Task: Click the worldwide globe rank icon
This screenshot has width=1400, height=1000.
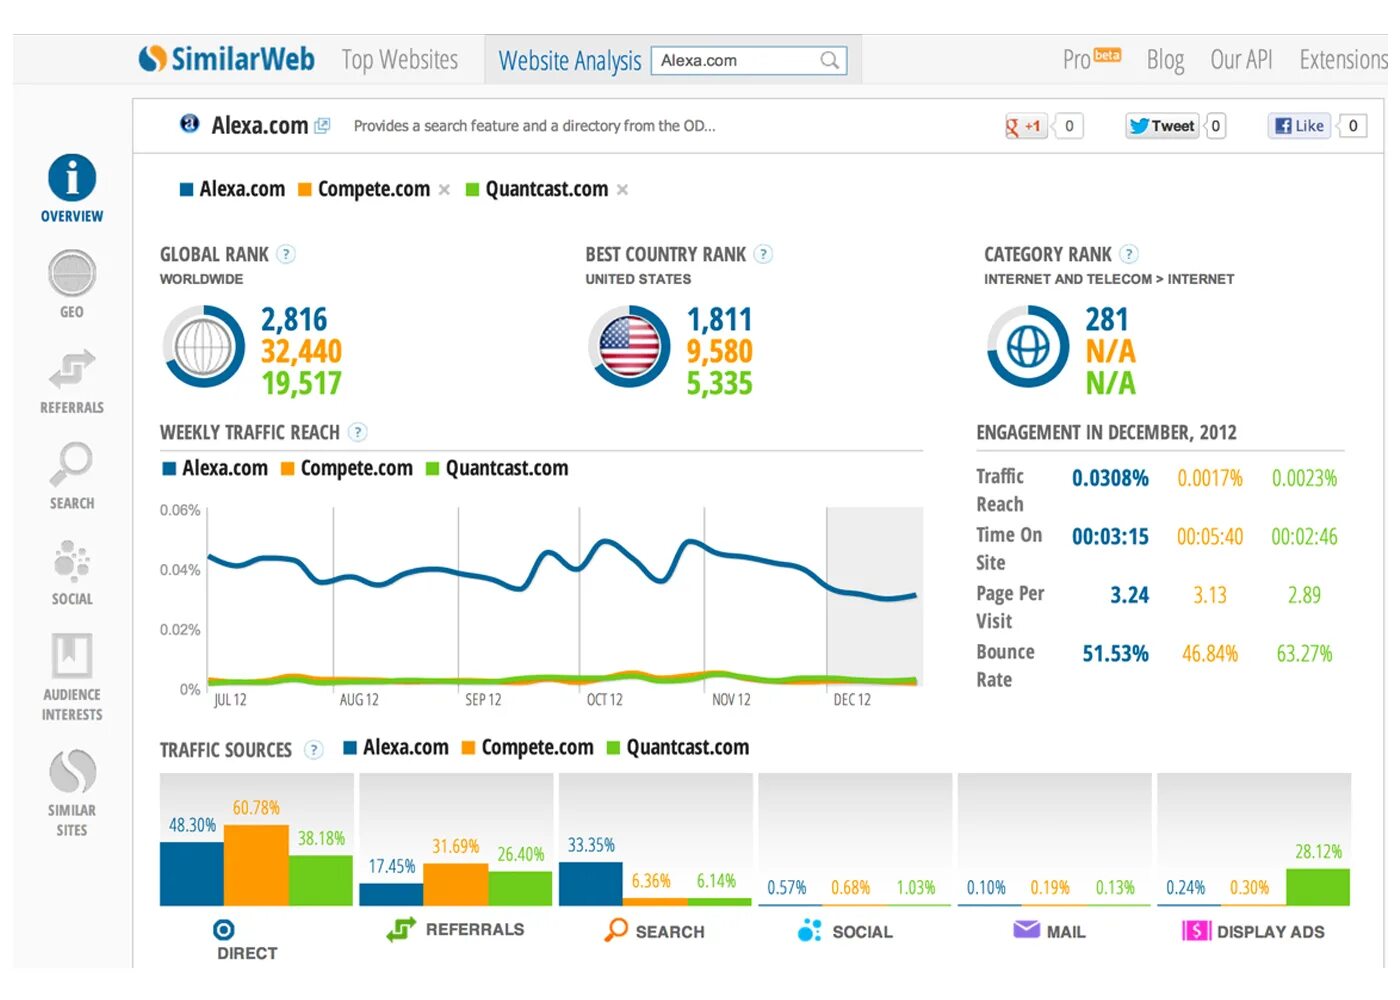Action: pyautogui.click(x=204, y=347)
